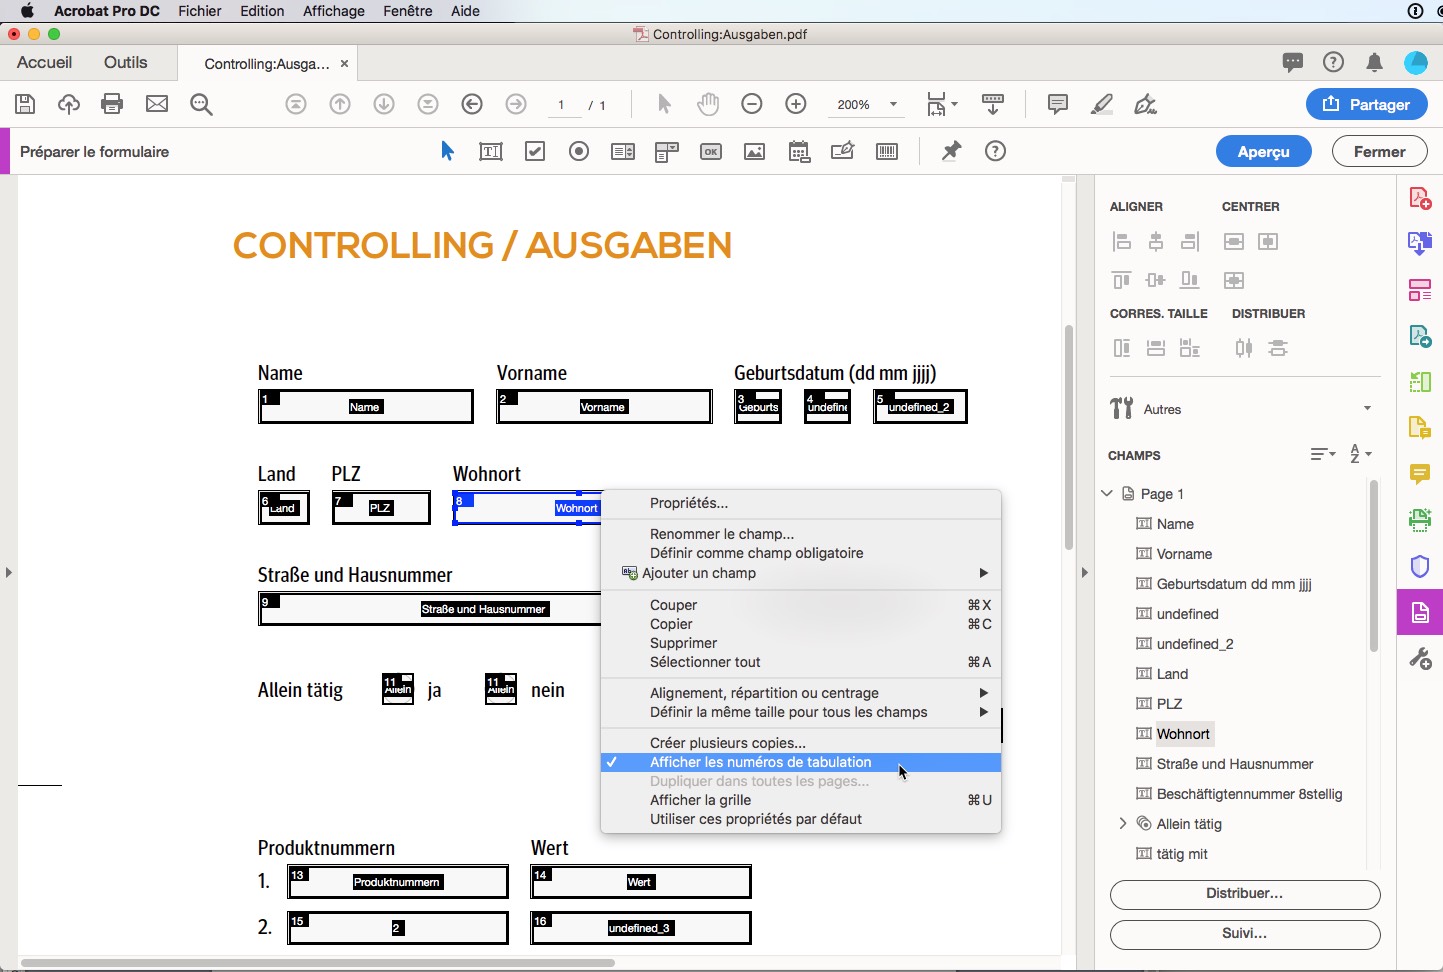Click the upload to cloud icon
This screenshot has height=972, width=1443.
click(69, 104)
